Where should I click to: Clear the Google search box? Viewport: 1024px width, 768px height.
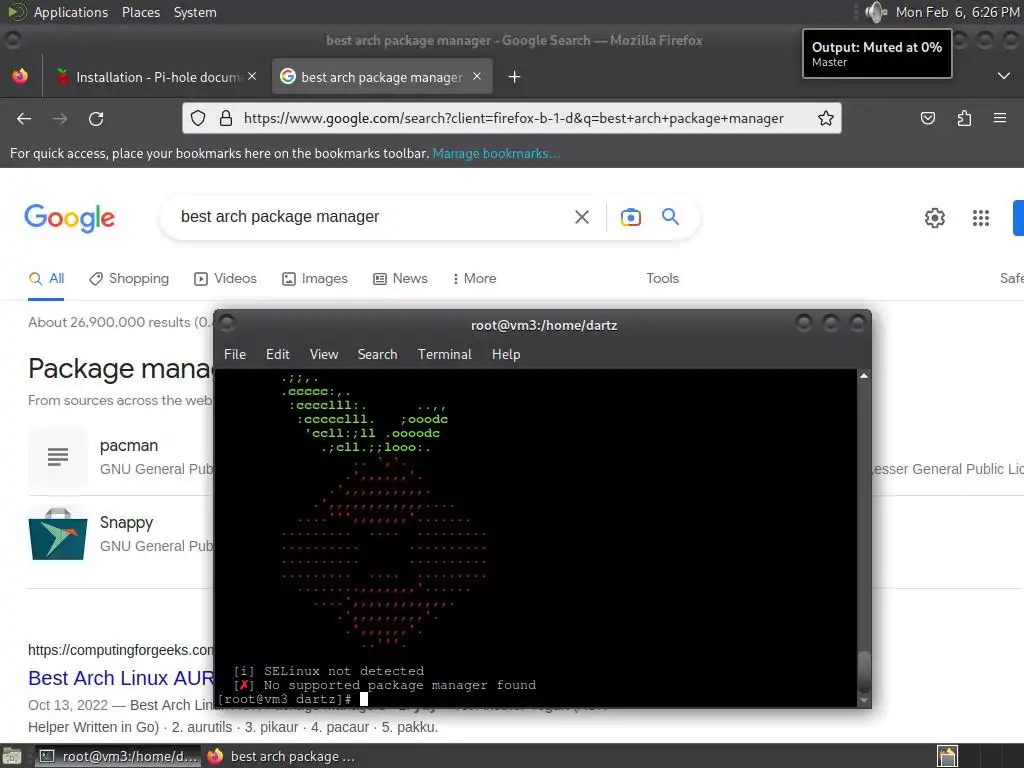pos(582,217)
